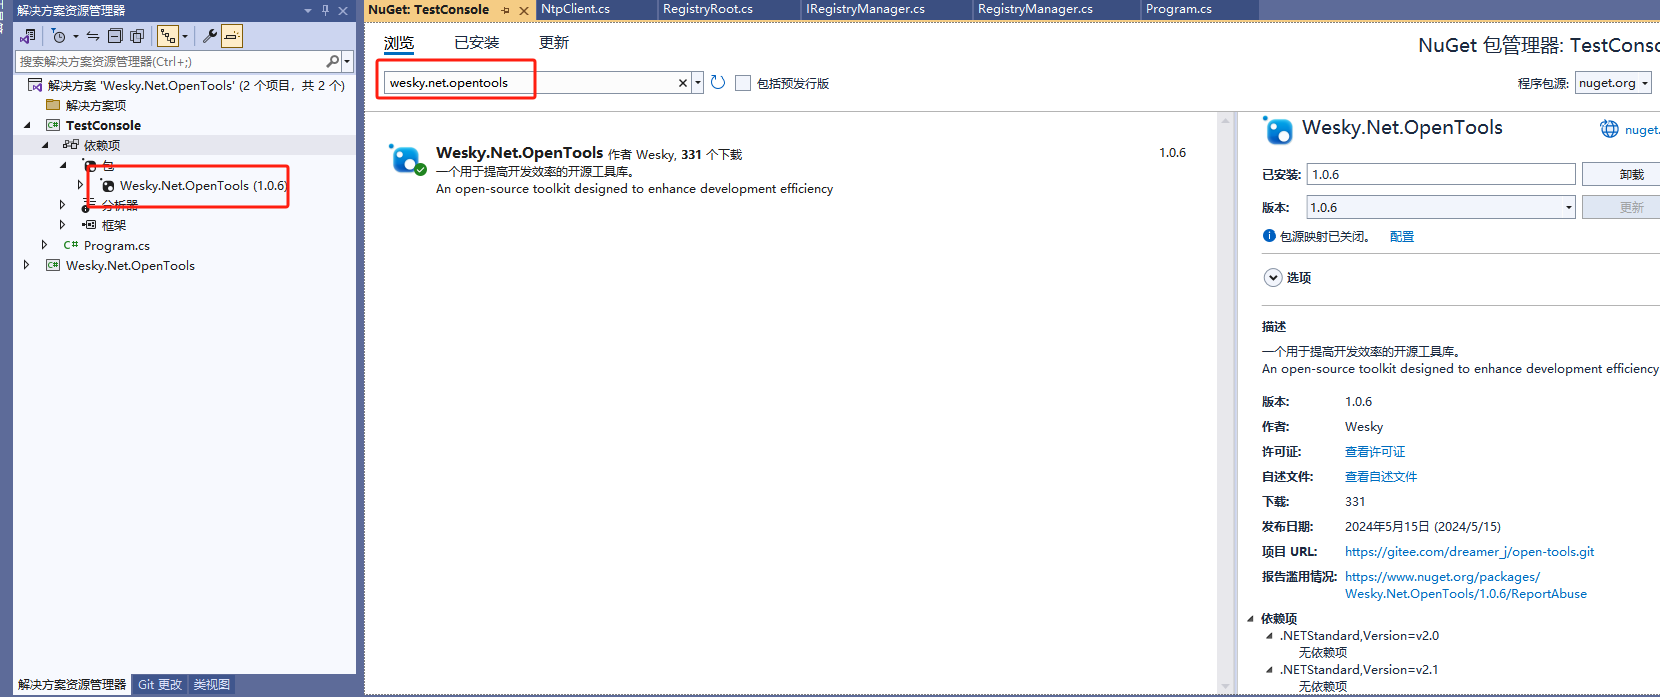This screenshot has height=697, width=1660.
Task: Collapse the .NETStandard v2.0 dependency group
Action: tap(1270, 635)
